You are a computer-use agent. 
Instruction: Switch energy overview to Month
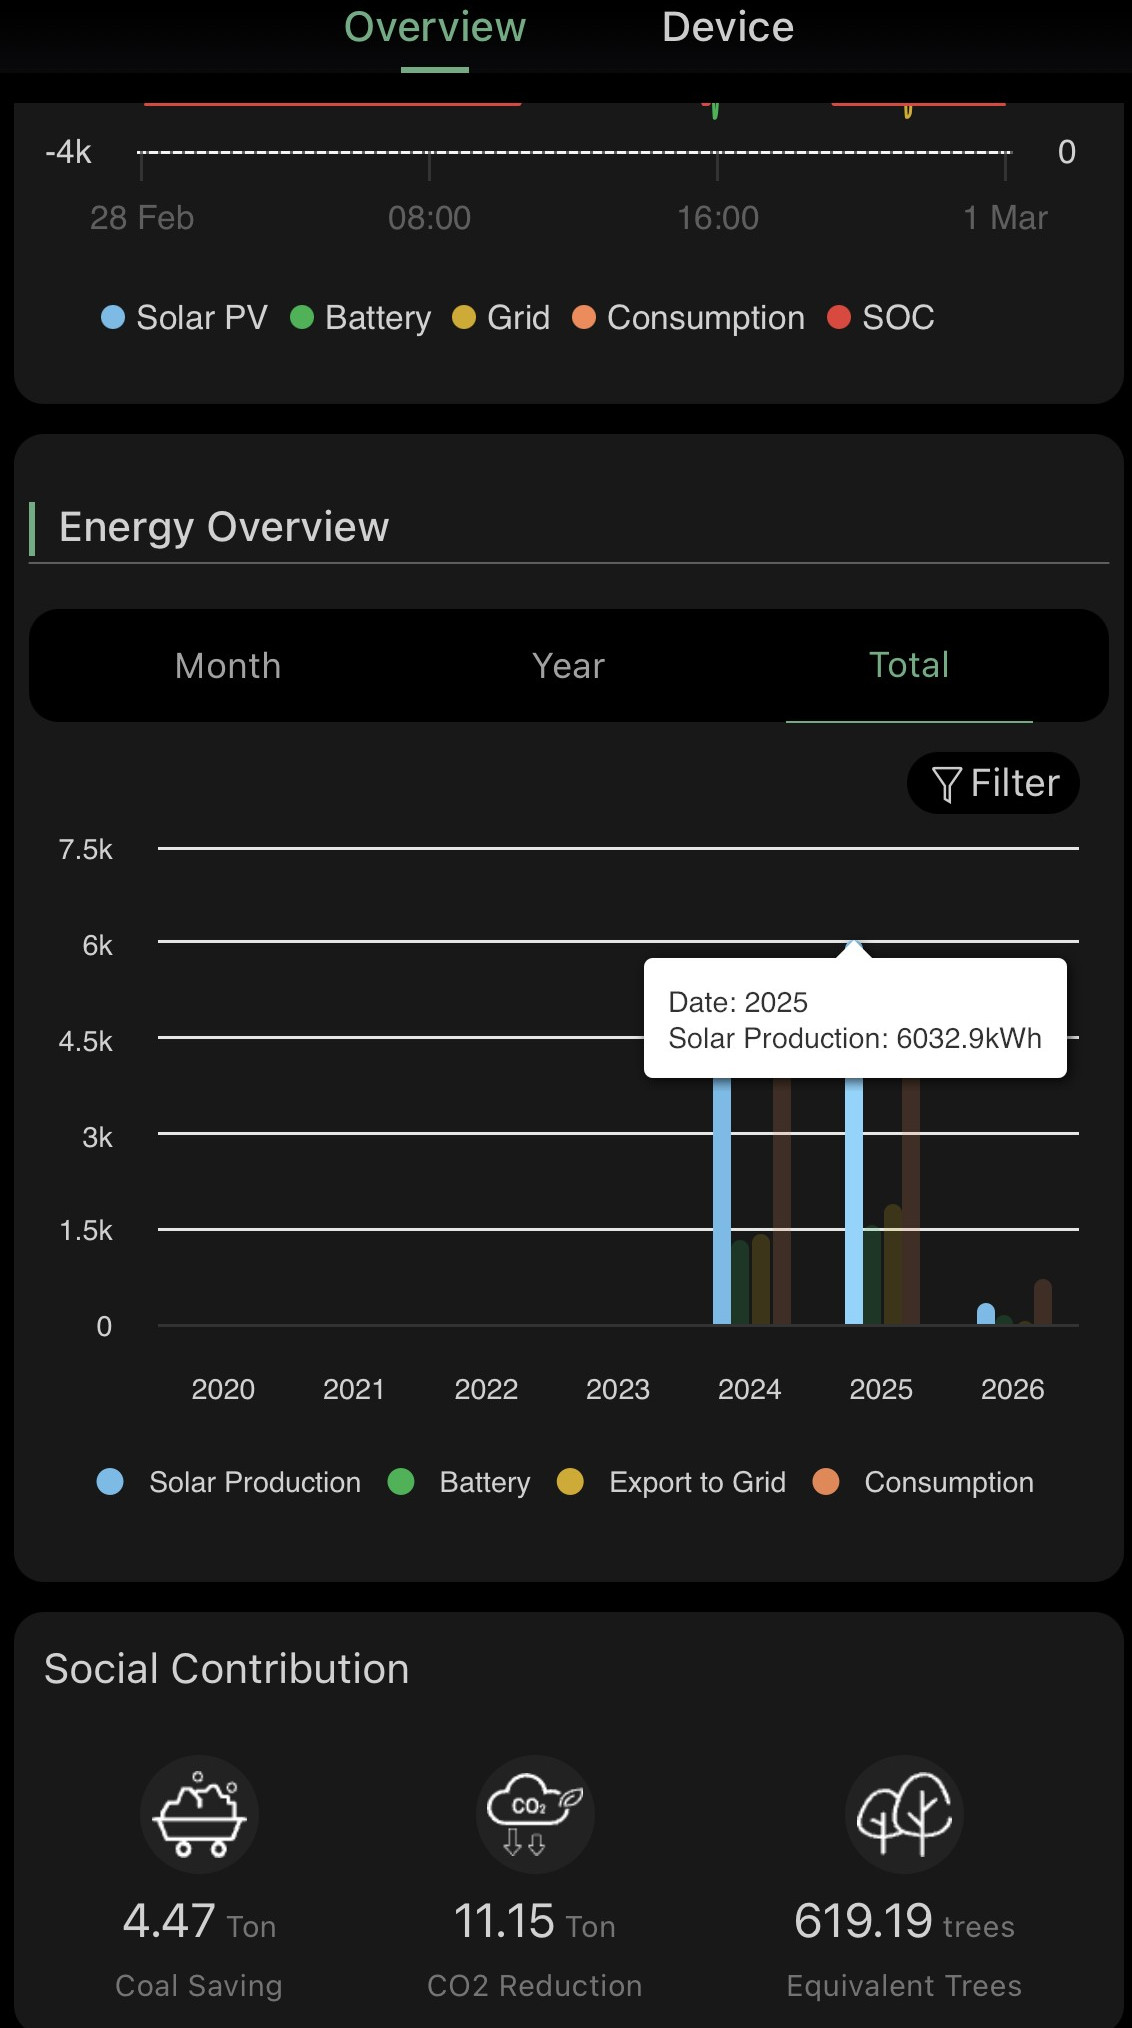(x=228, y=666)
